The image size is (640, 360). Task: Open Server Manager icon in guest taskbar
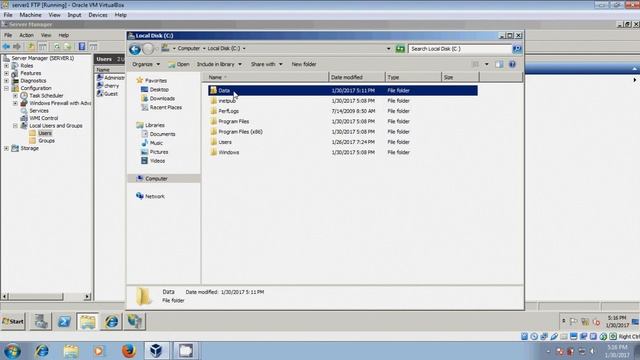point(41,322)
